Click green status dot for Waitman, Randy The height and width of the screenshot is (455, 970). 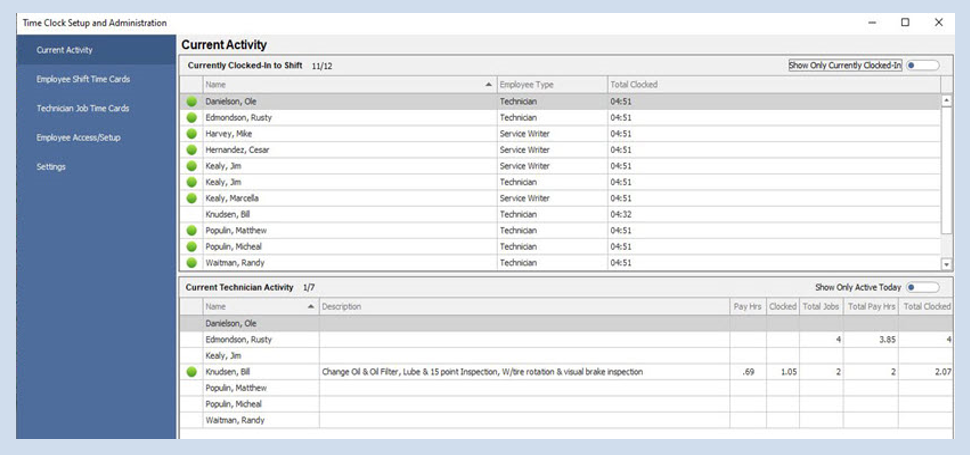[x=191, y=263]
